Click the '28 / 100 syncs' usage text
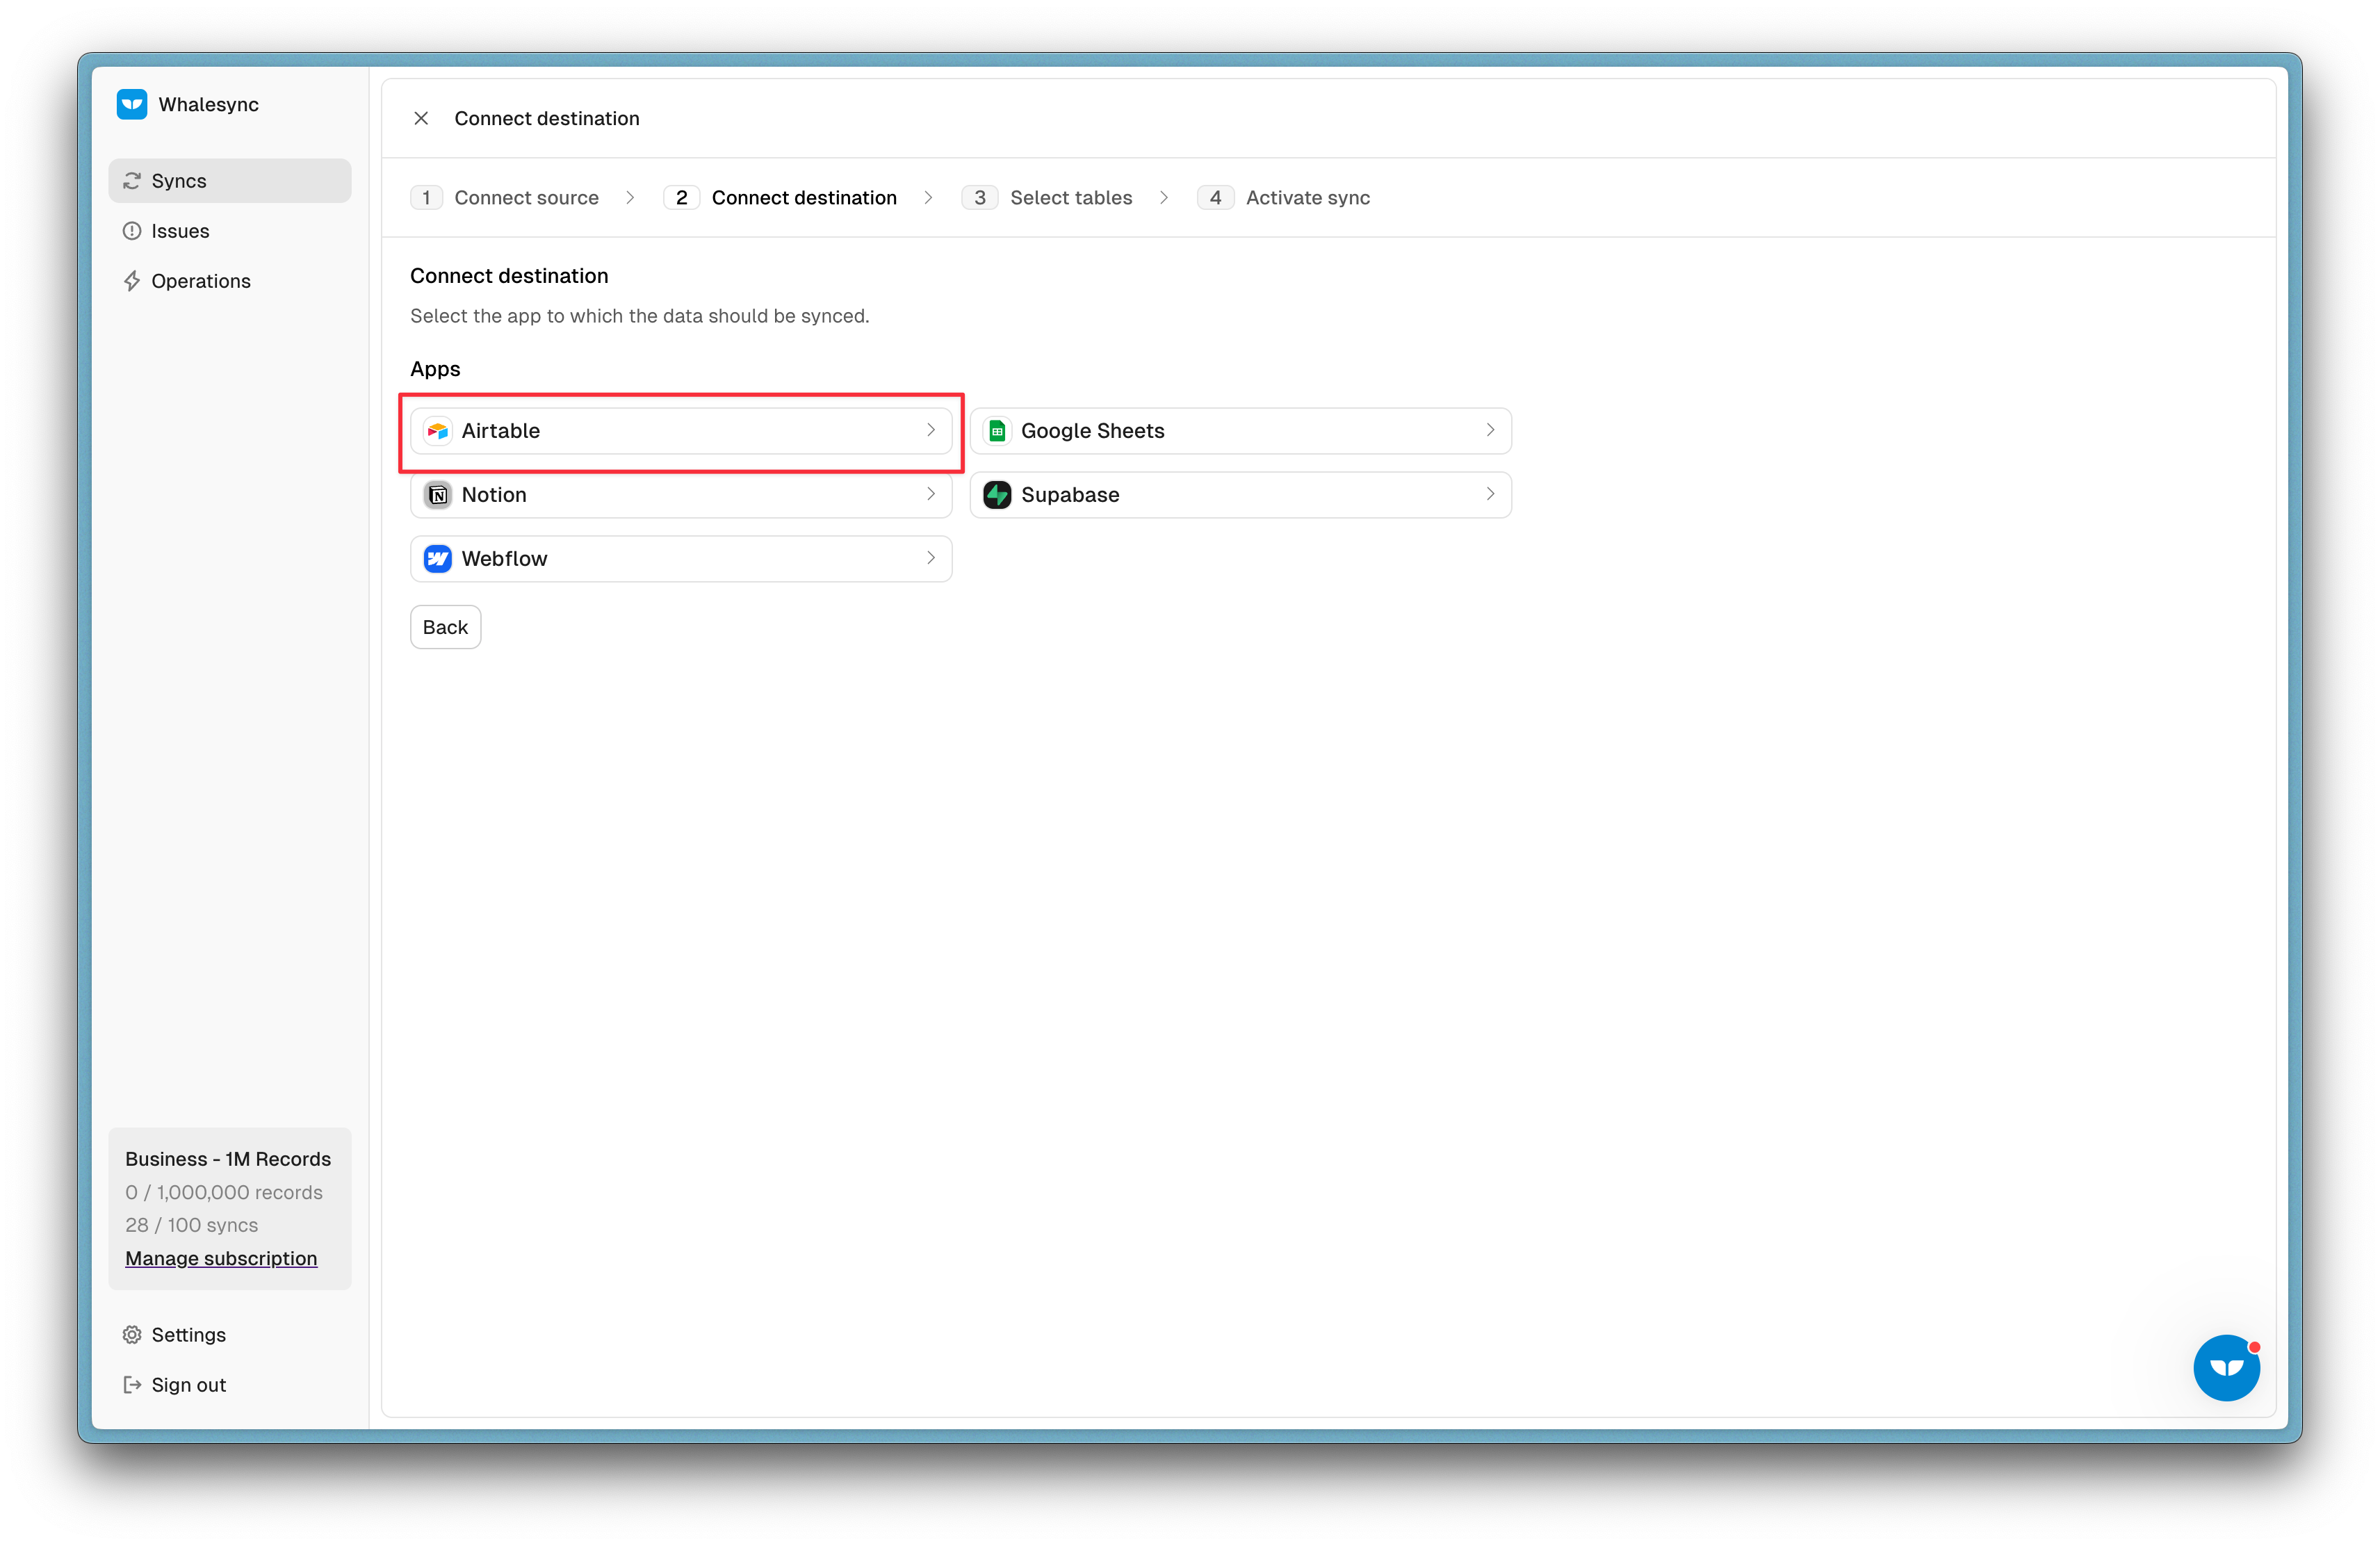This screenshot has width=2380, height=1546. [x=192, y=1225]
